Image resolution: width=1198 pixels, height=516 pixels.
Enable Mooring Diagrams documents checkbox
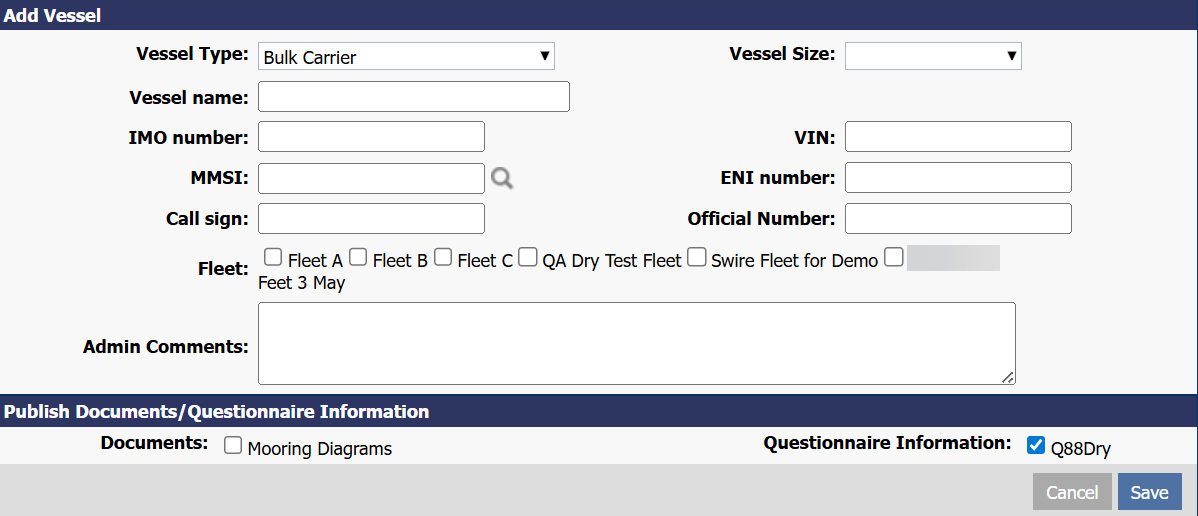(x=233, y=446)
